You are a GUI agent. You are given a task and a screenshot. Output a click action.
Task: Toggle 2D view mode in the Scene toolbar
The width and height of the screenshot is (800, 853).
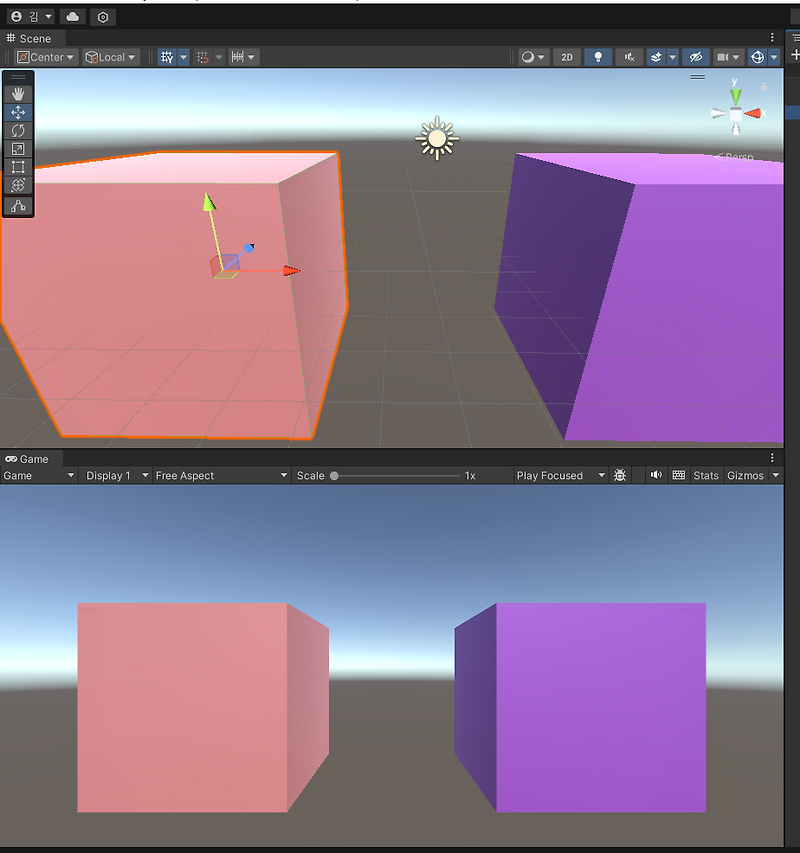[x=566, y=57]
